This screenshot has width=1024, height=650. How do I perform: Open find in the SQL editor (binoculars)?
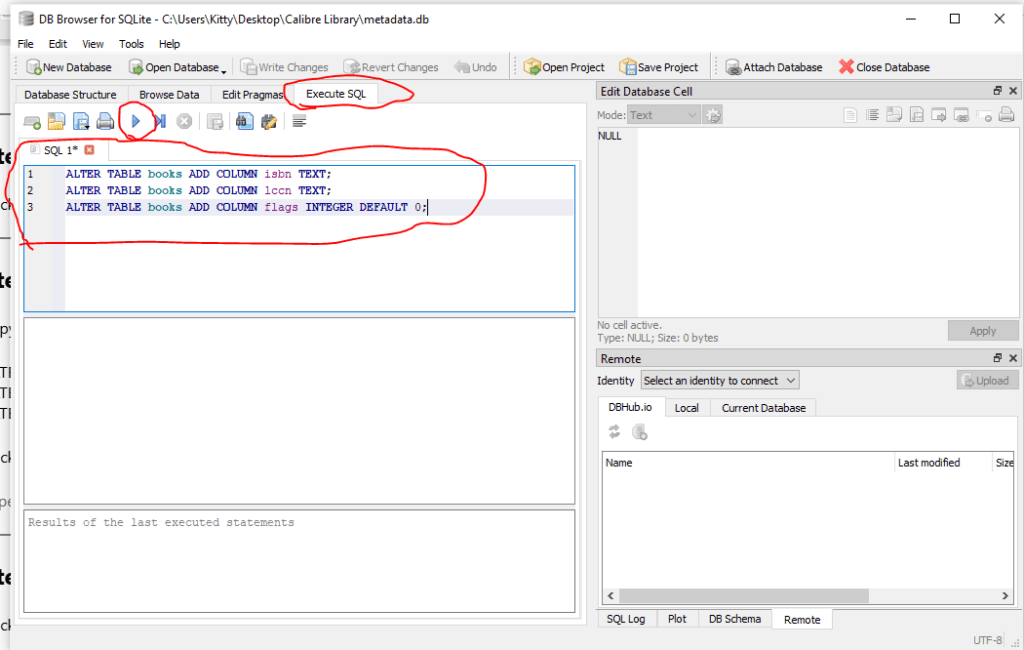coord(243,122)
